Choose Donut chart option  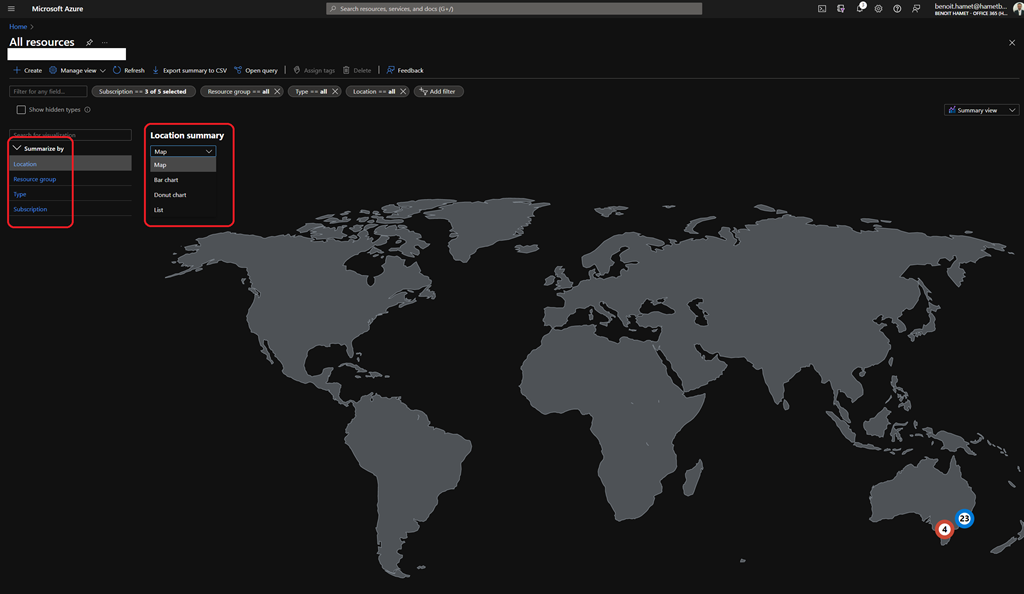(170, 195)
